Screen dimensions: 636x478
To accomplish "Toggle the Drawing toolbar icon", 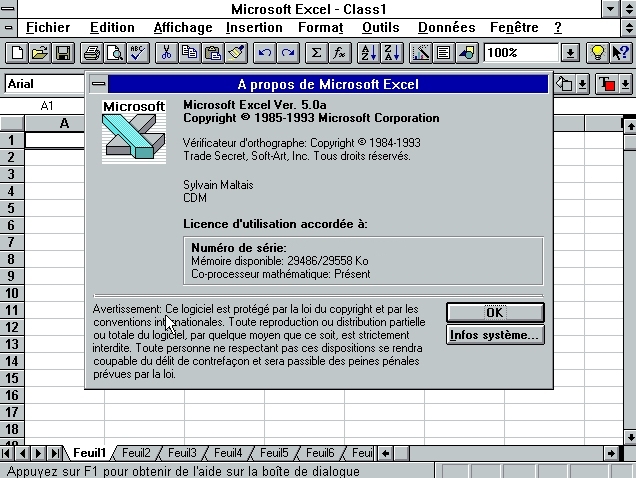I will coord(466,53).
